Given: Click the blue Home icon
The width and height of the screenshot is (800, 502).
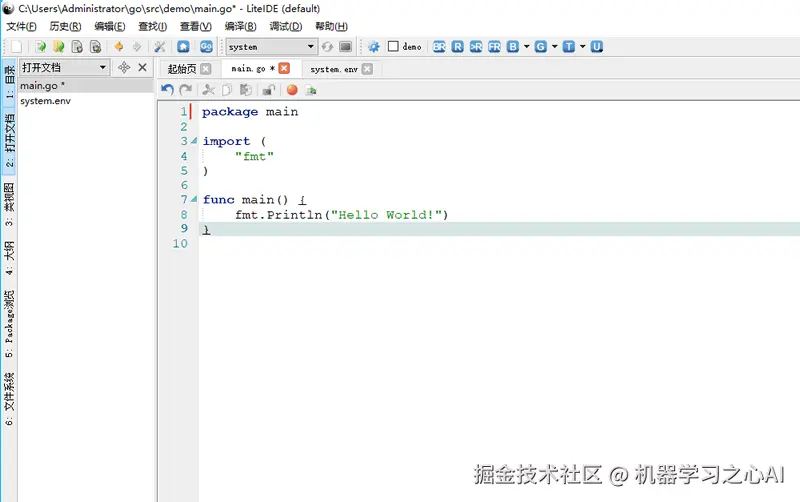Looking at the screenshot, I should click(x=183, y=47).
